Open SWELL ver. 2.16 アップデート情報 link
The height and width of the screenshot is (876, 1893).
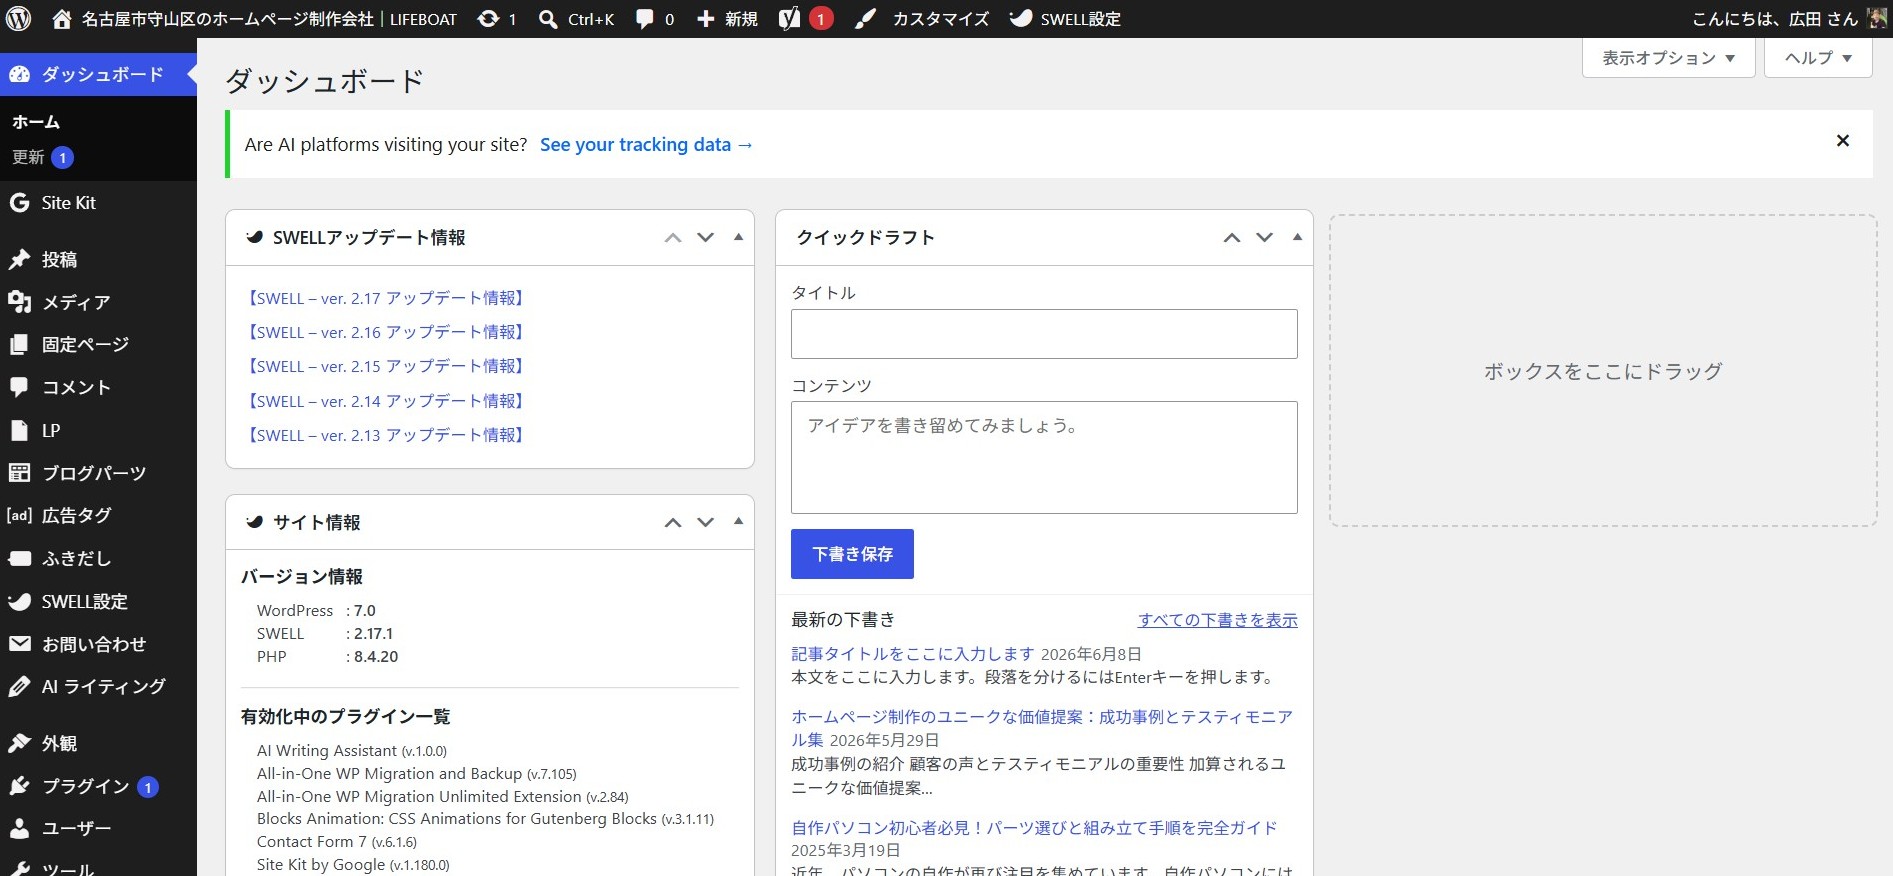[385, 332]
